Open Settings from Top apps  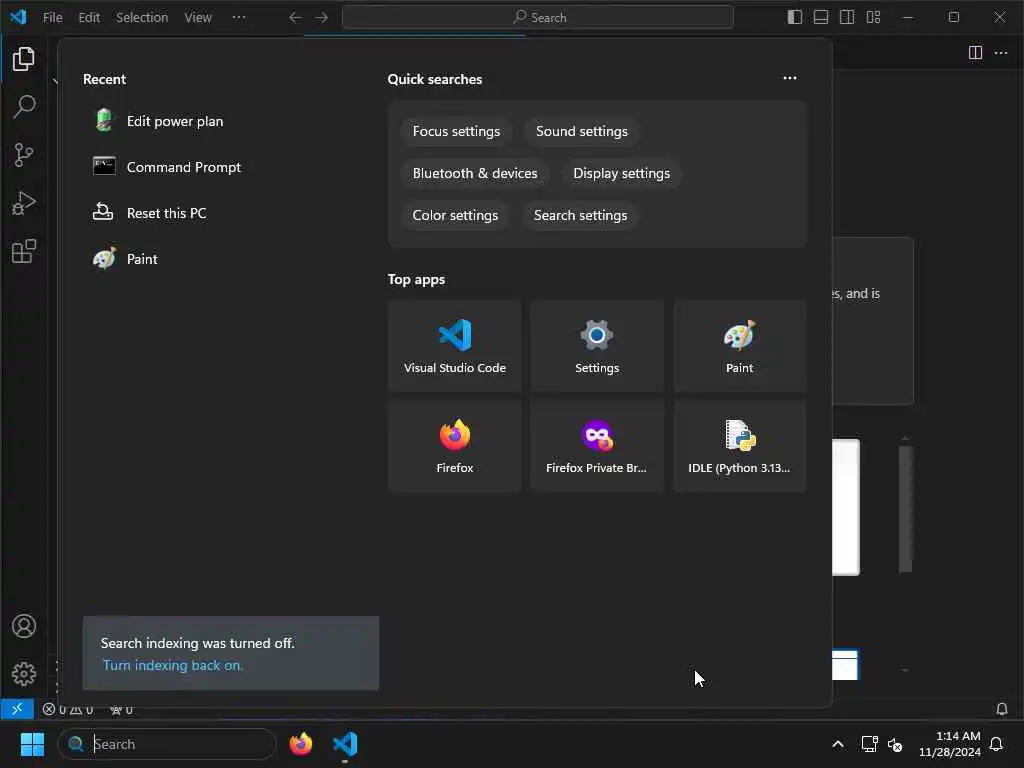597,346
